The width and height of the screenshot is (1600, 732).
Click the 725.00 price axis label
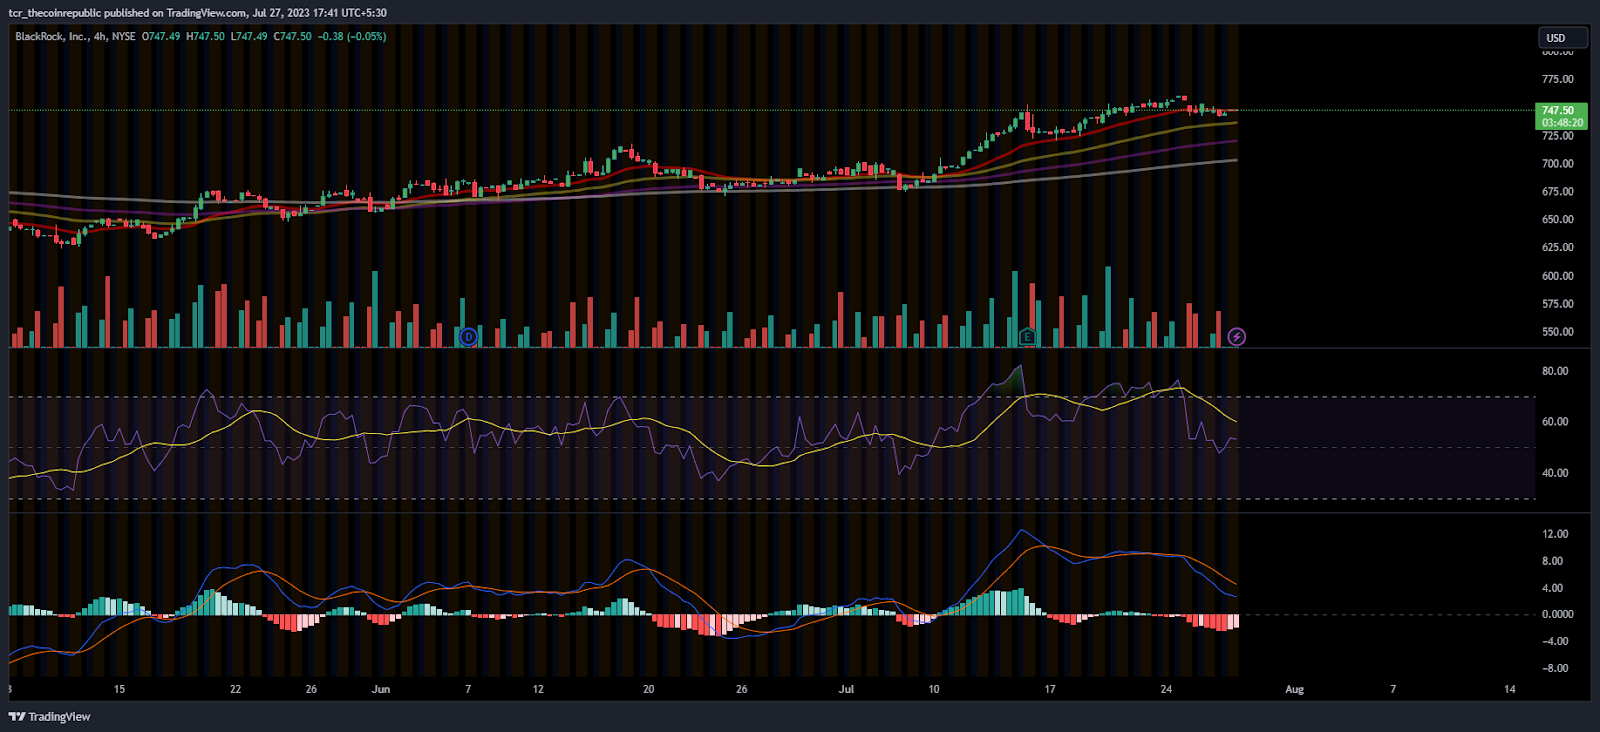click(x=1558, y=136)
